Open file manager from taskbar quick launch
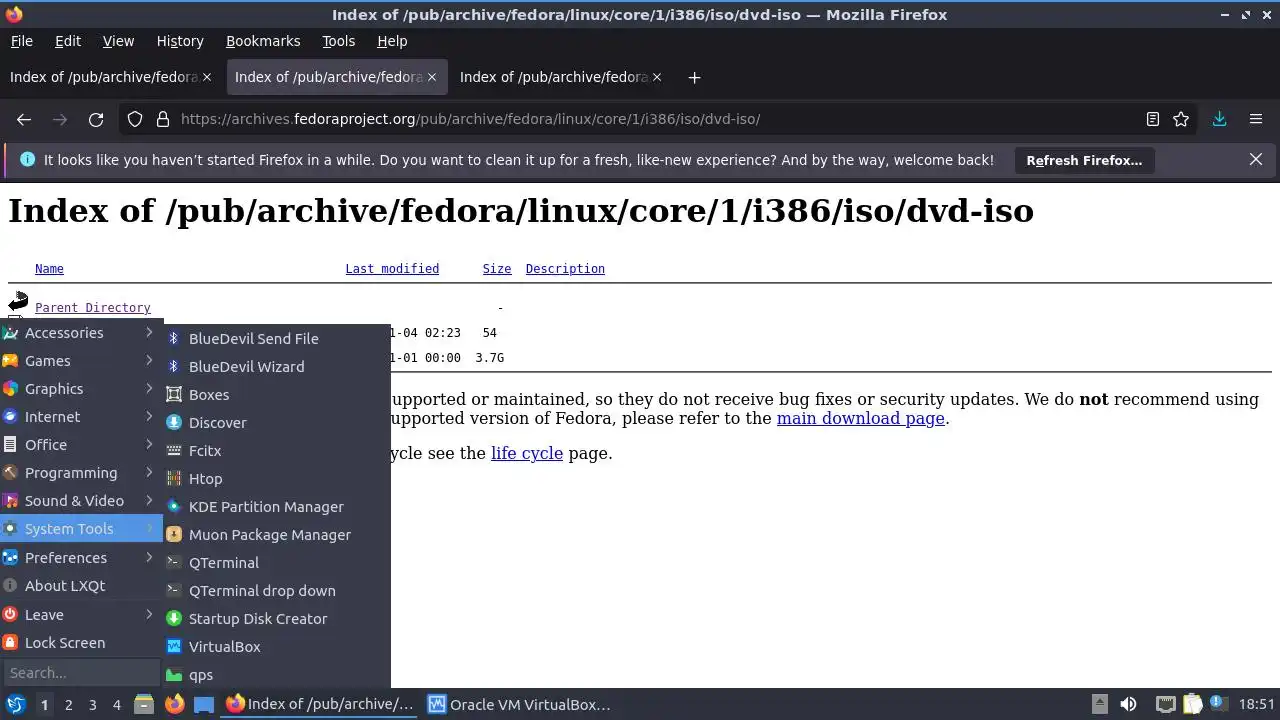 pos(143,704)
